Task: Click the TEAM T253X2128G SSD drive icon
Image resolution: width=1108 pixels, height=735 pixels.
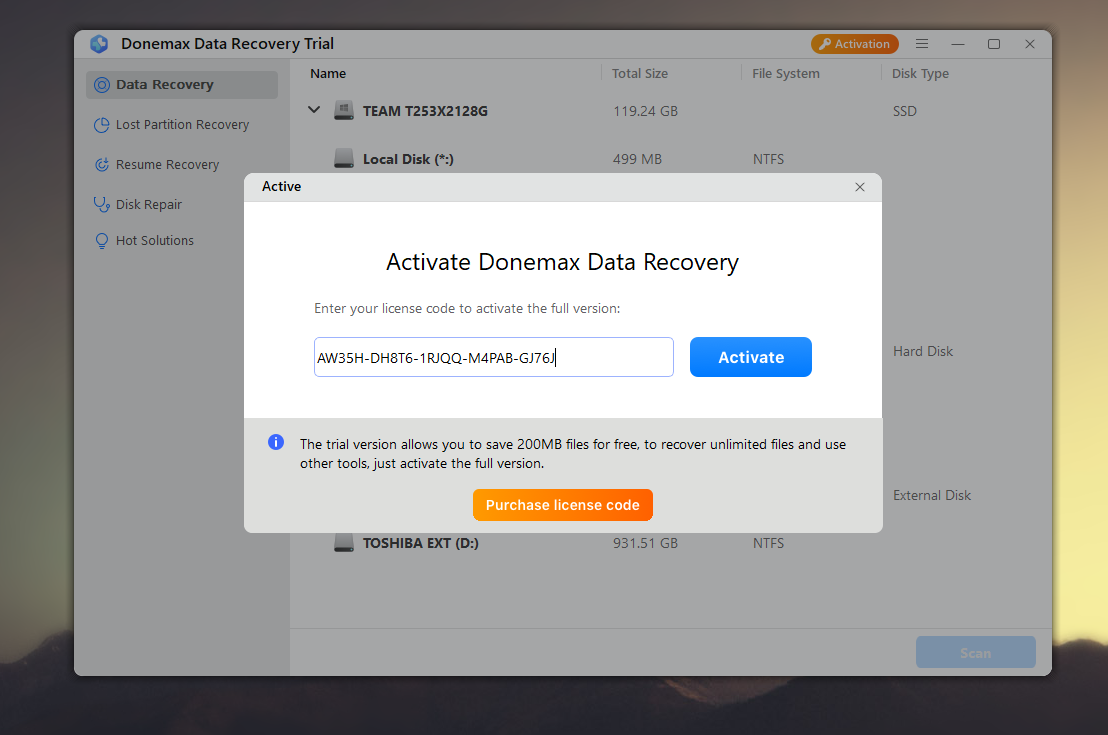Action: tap(343, 111)
